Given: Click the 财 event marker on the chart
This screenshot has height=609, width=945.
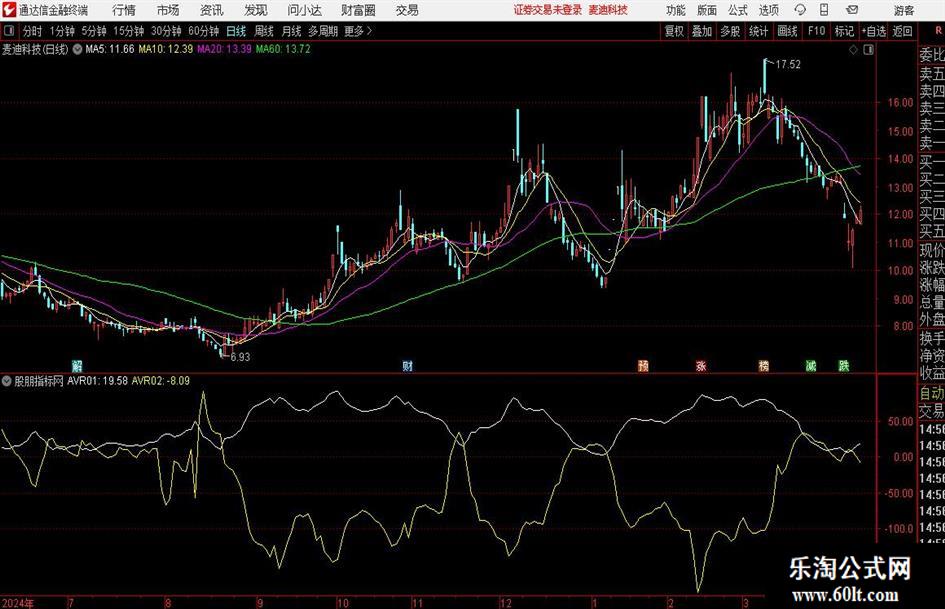Looking at the screenshot, I should pos(408,366).
